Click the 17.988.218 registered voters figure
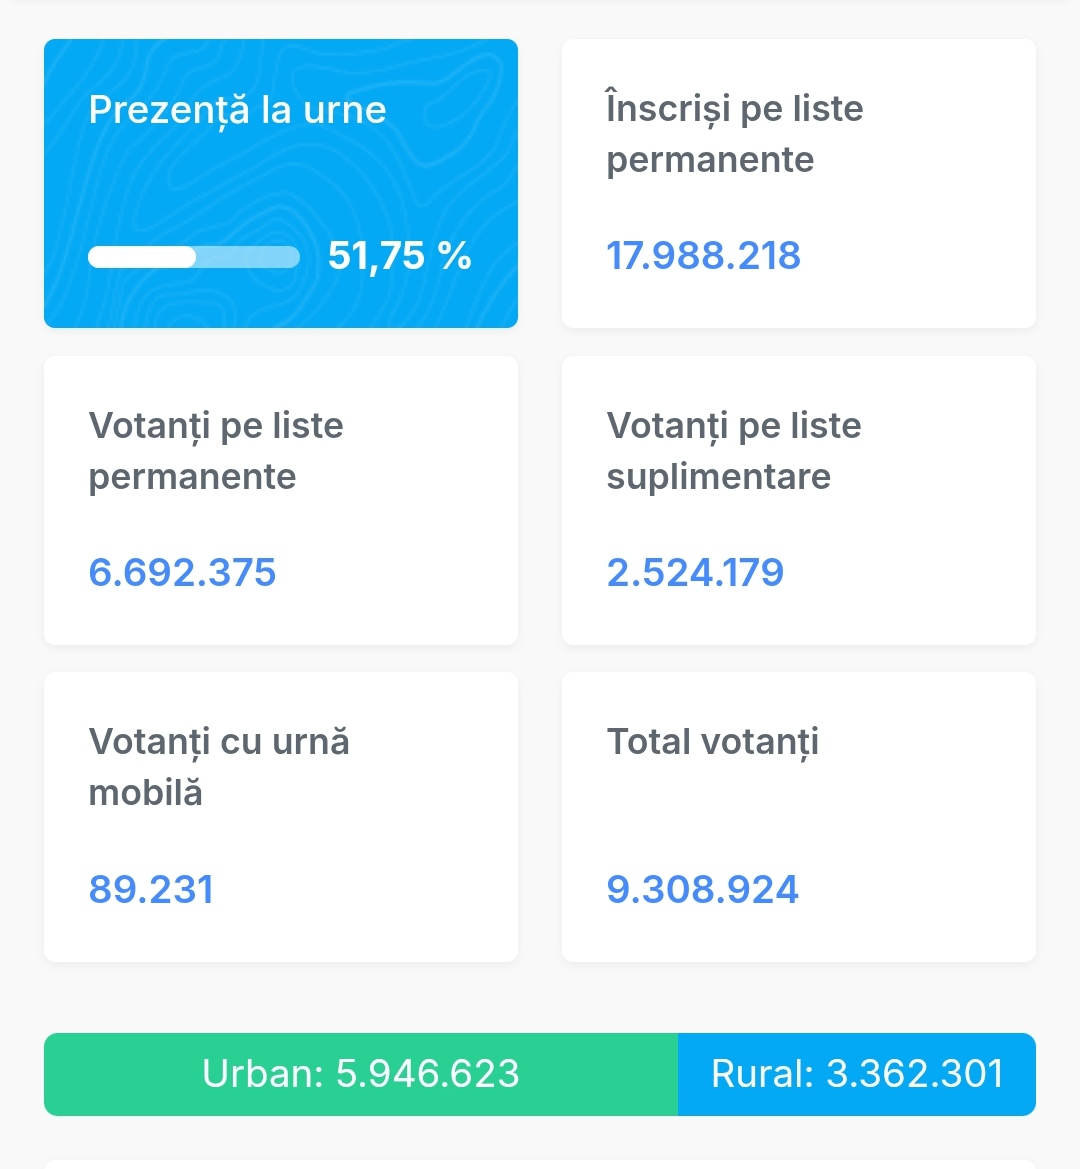1080x1169 pixels. point(703,256)
